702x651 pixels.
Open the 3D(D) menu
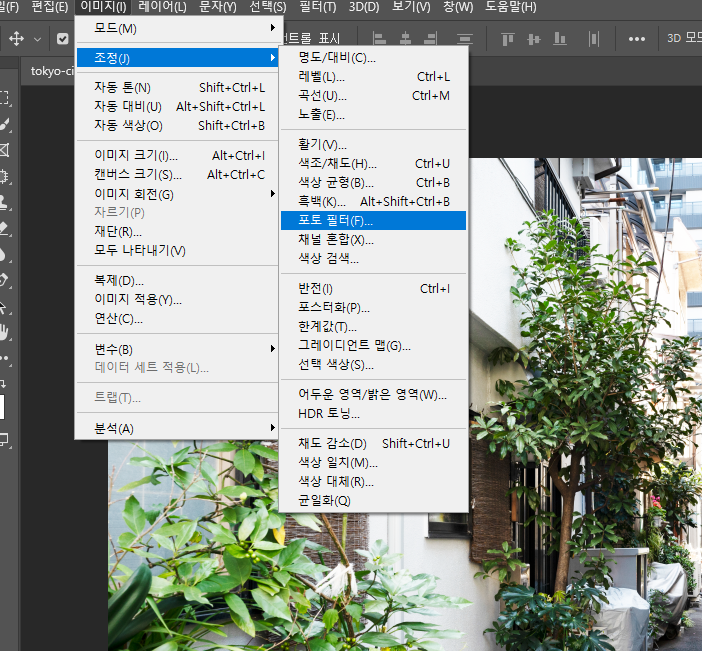(x=364, y=7)
